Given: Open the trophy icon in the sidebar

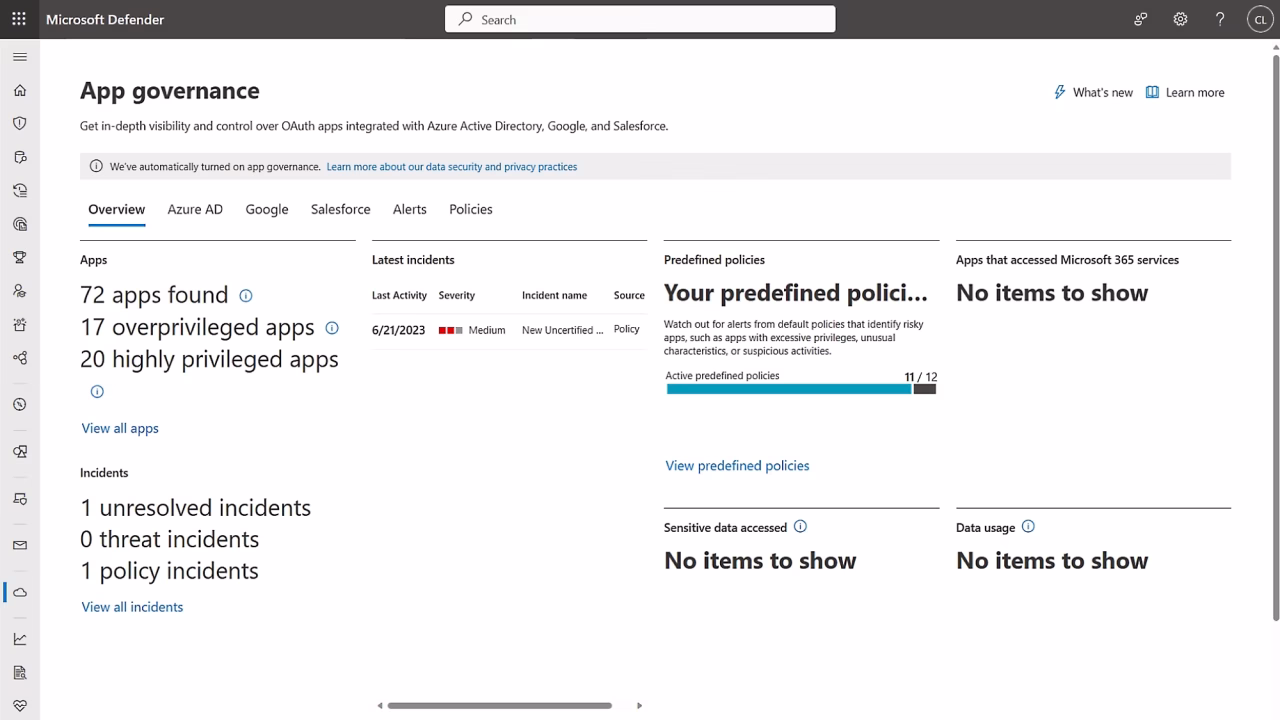Looking at the screenshot, I should [20, 257].
